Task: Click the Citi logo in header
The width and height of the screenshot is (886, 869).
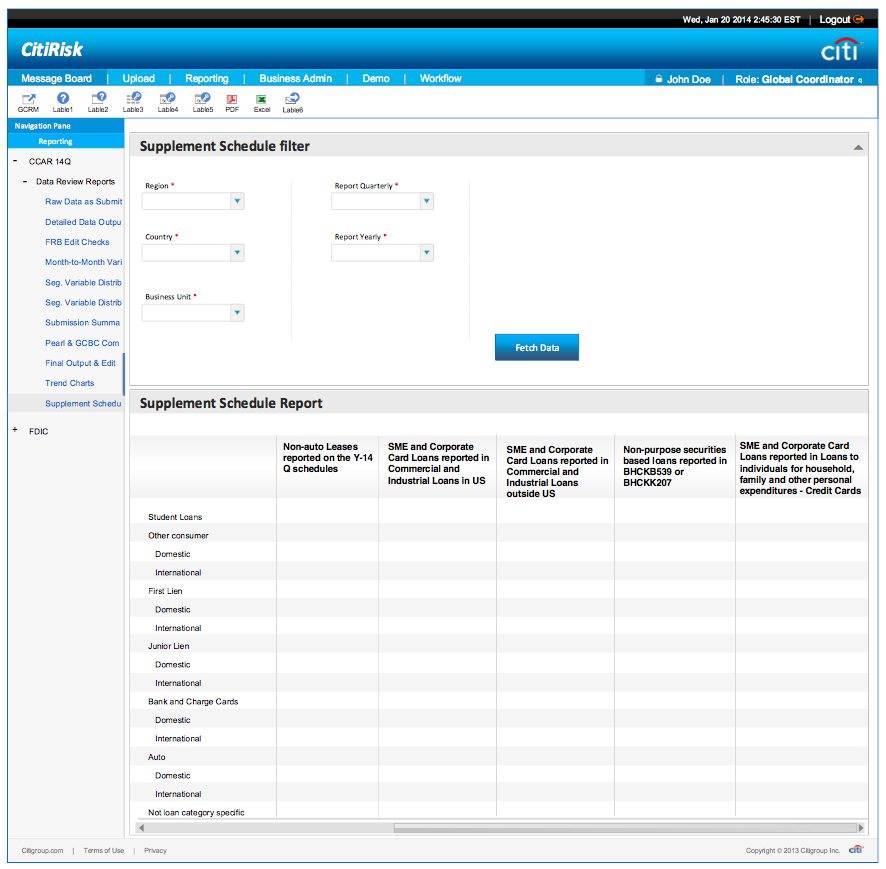Action: coord(841,49)
